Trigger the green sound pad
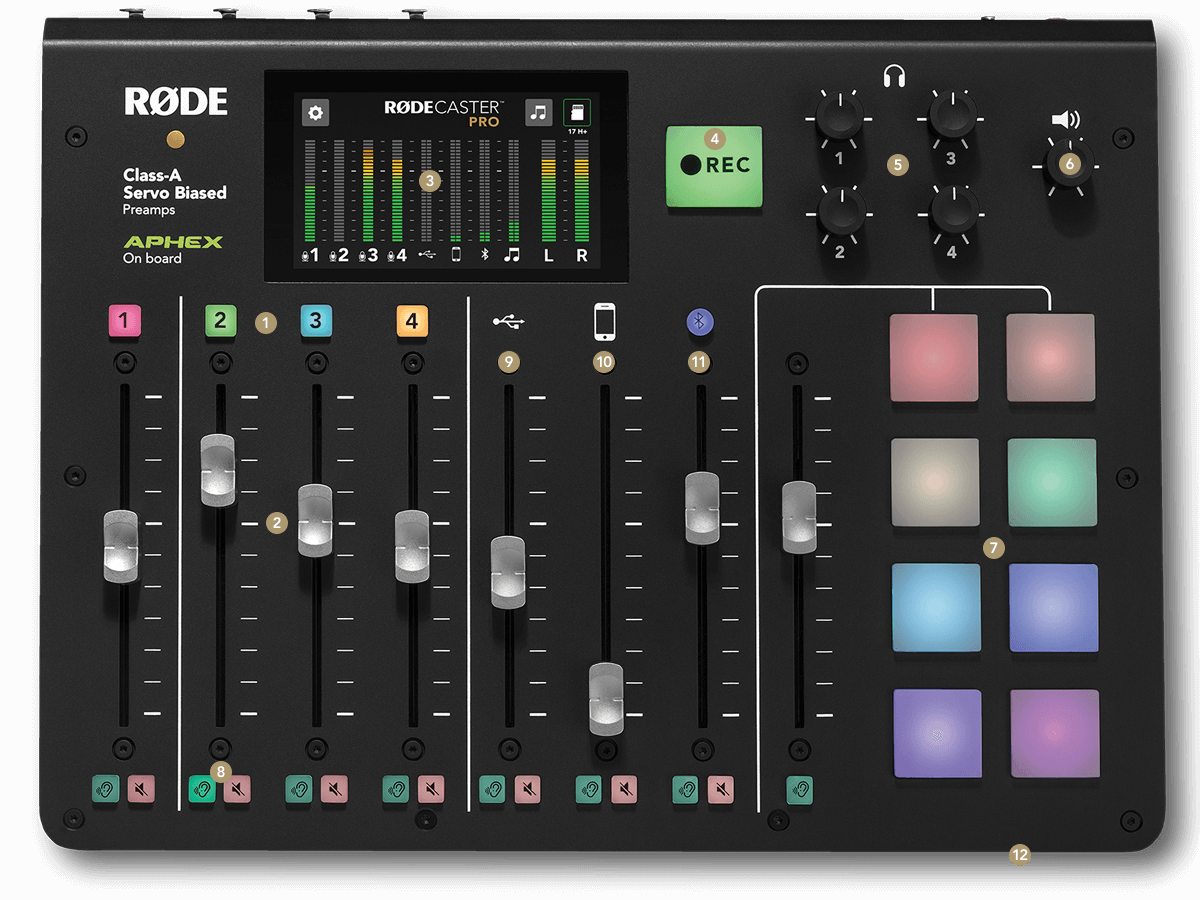The height and width of the screenshot is (900, 1200). pyautogui.click(x=1052, y=483)
